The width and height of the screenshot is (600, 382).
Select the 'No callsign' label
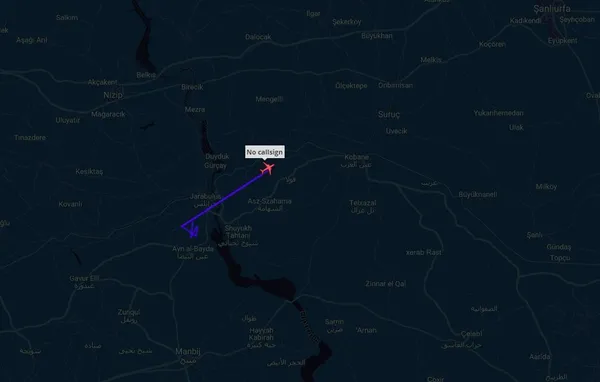[x=265, y=152]
